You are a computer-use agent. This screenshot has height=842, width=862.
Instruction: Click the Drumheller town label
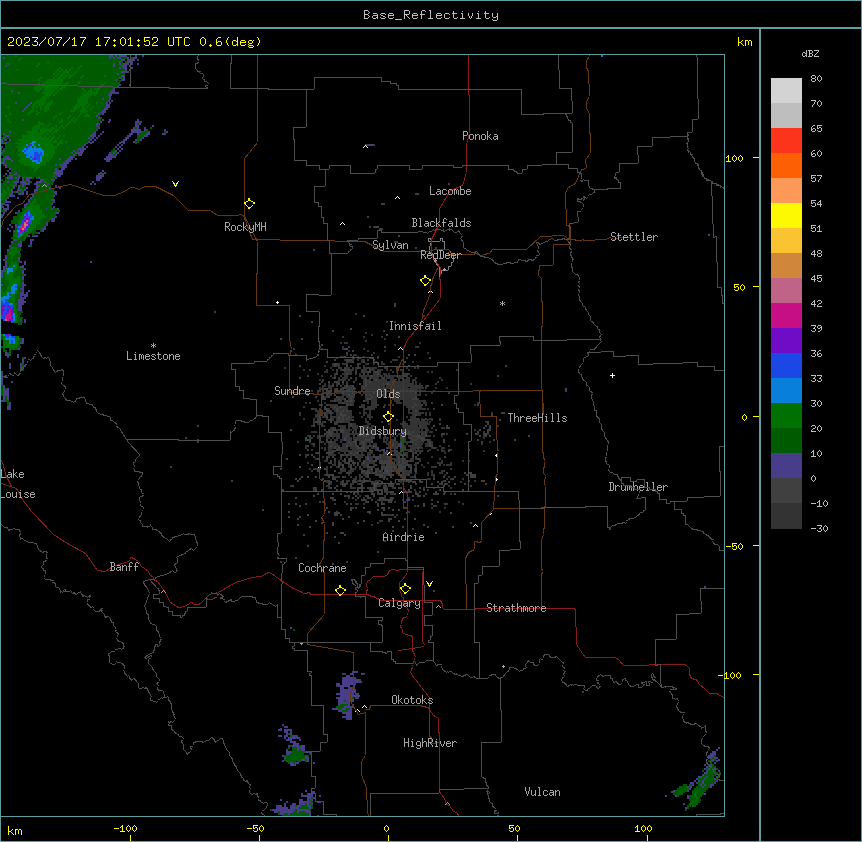pos(638,487)
